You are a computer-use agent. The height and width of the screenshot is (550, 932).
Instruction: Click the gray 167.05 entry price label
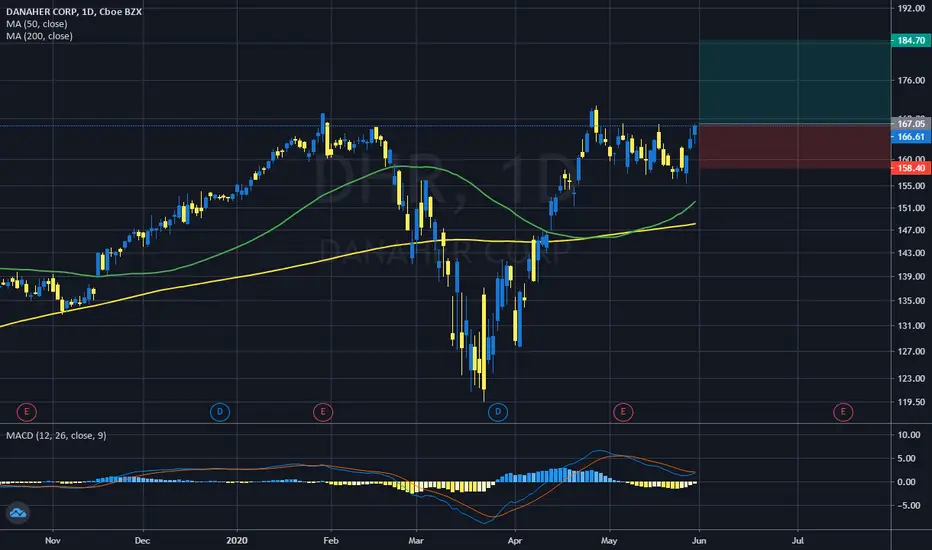[x=911, y=124]
